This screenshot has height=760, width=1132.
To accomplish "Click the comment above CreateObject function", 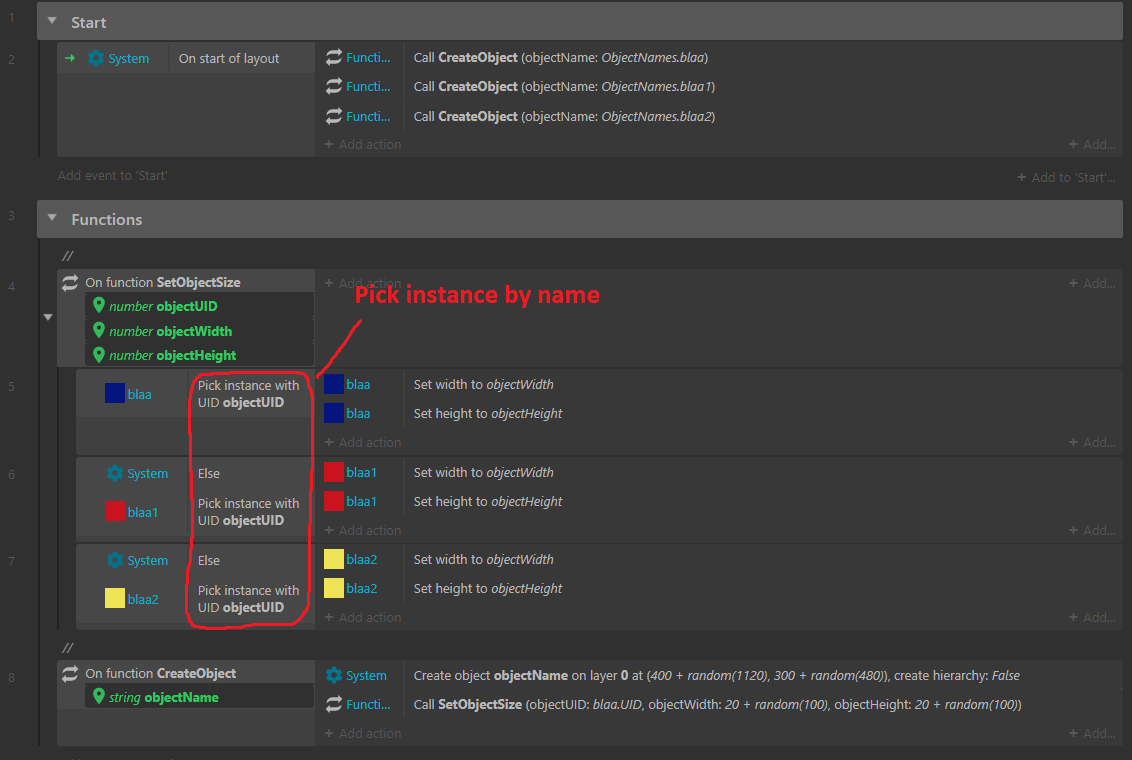I will point(67,647).
